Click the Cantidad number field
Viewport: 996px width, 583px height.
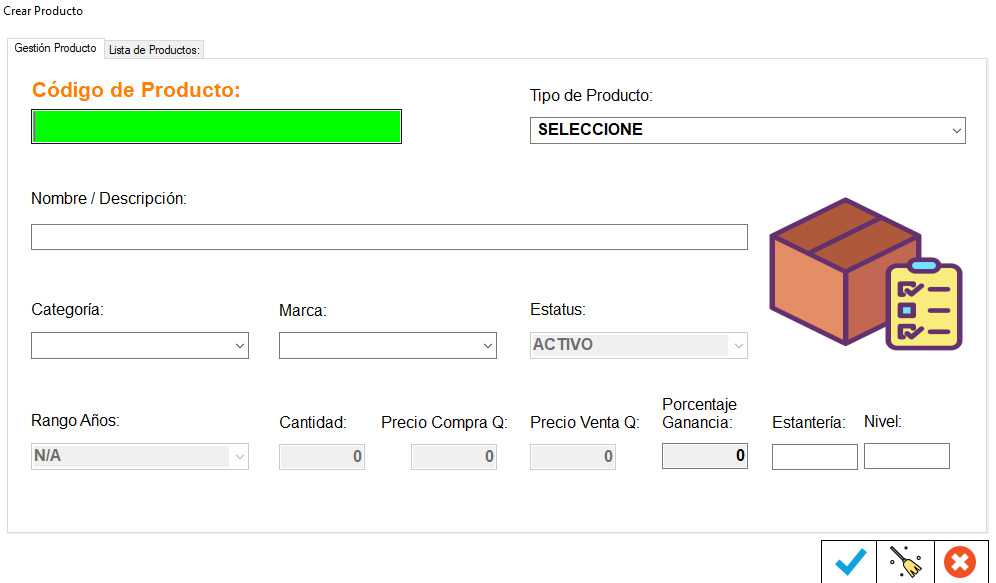coord(322,457)
